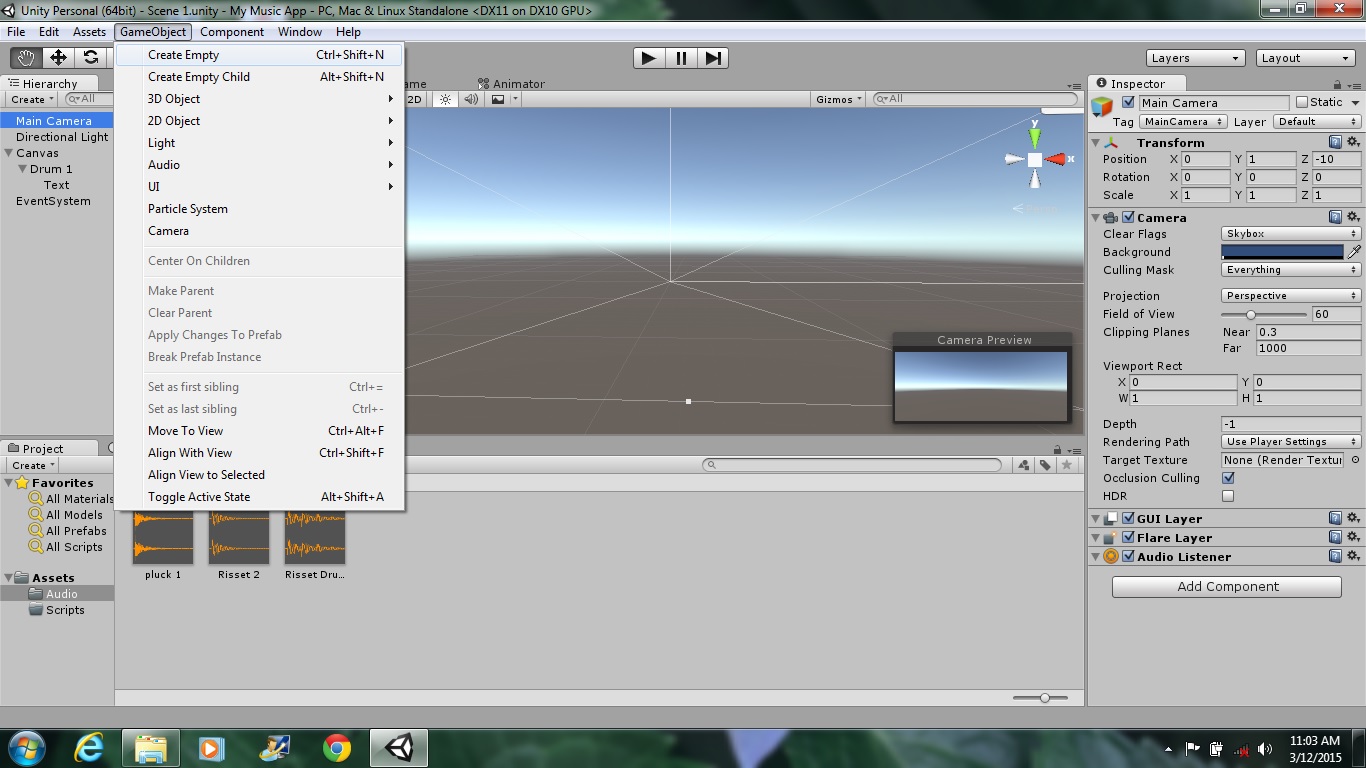Screen dimensions: 1366x768
Task: Open the Gizmos dropdown
Action: tap(838, 99)
